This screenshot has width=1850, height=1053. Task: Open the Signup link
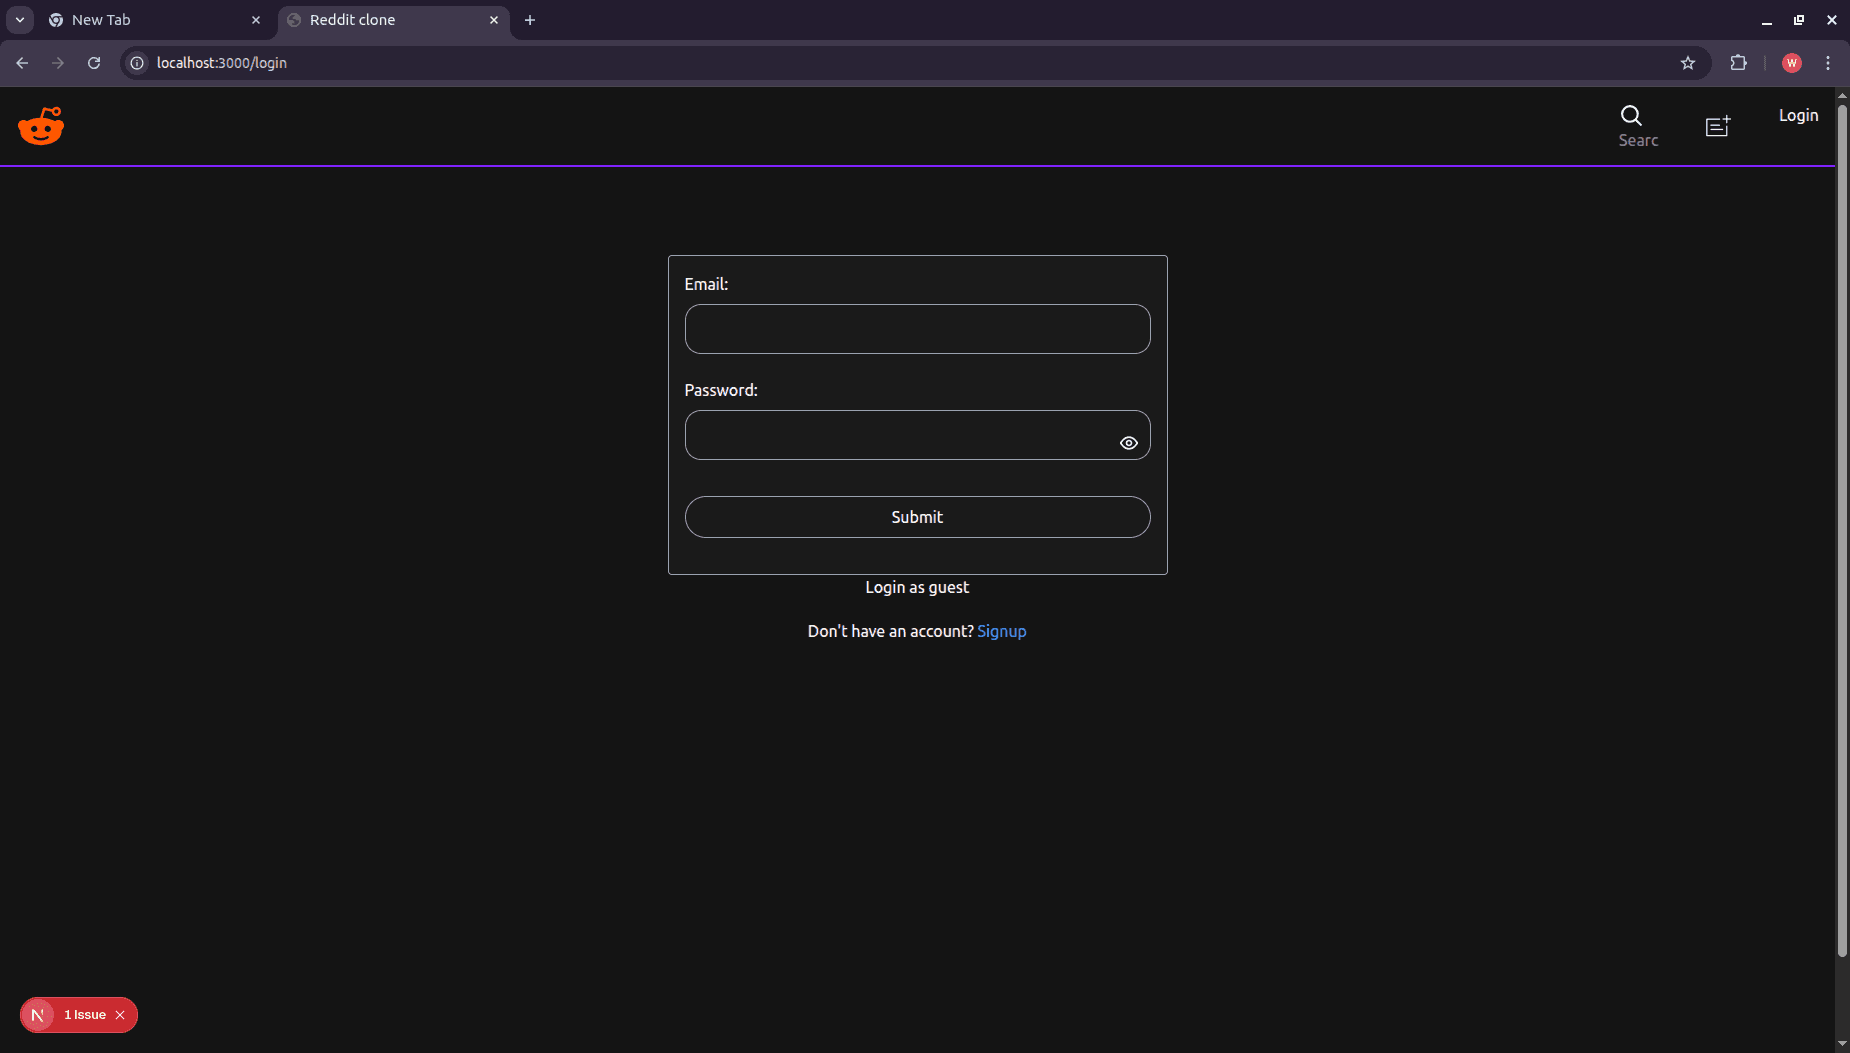(1001, 632)
